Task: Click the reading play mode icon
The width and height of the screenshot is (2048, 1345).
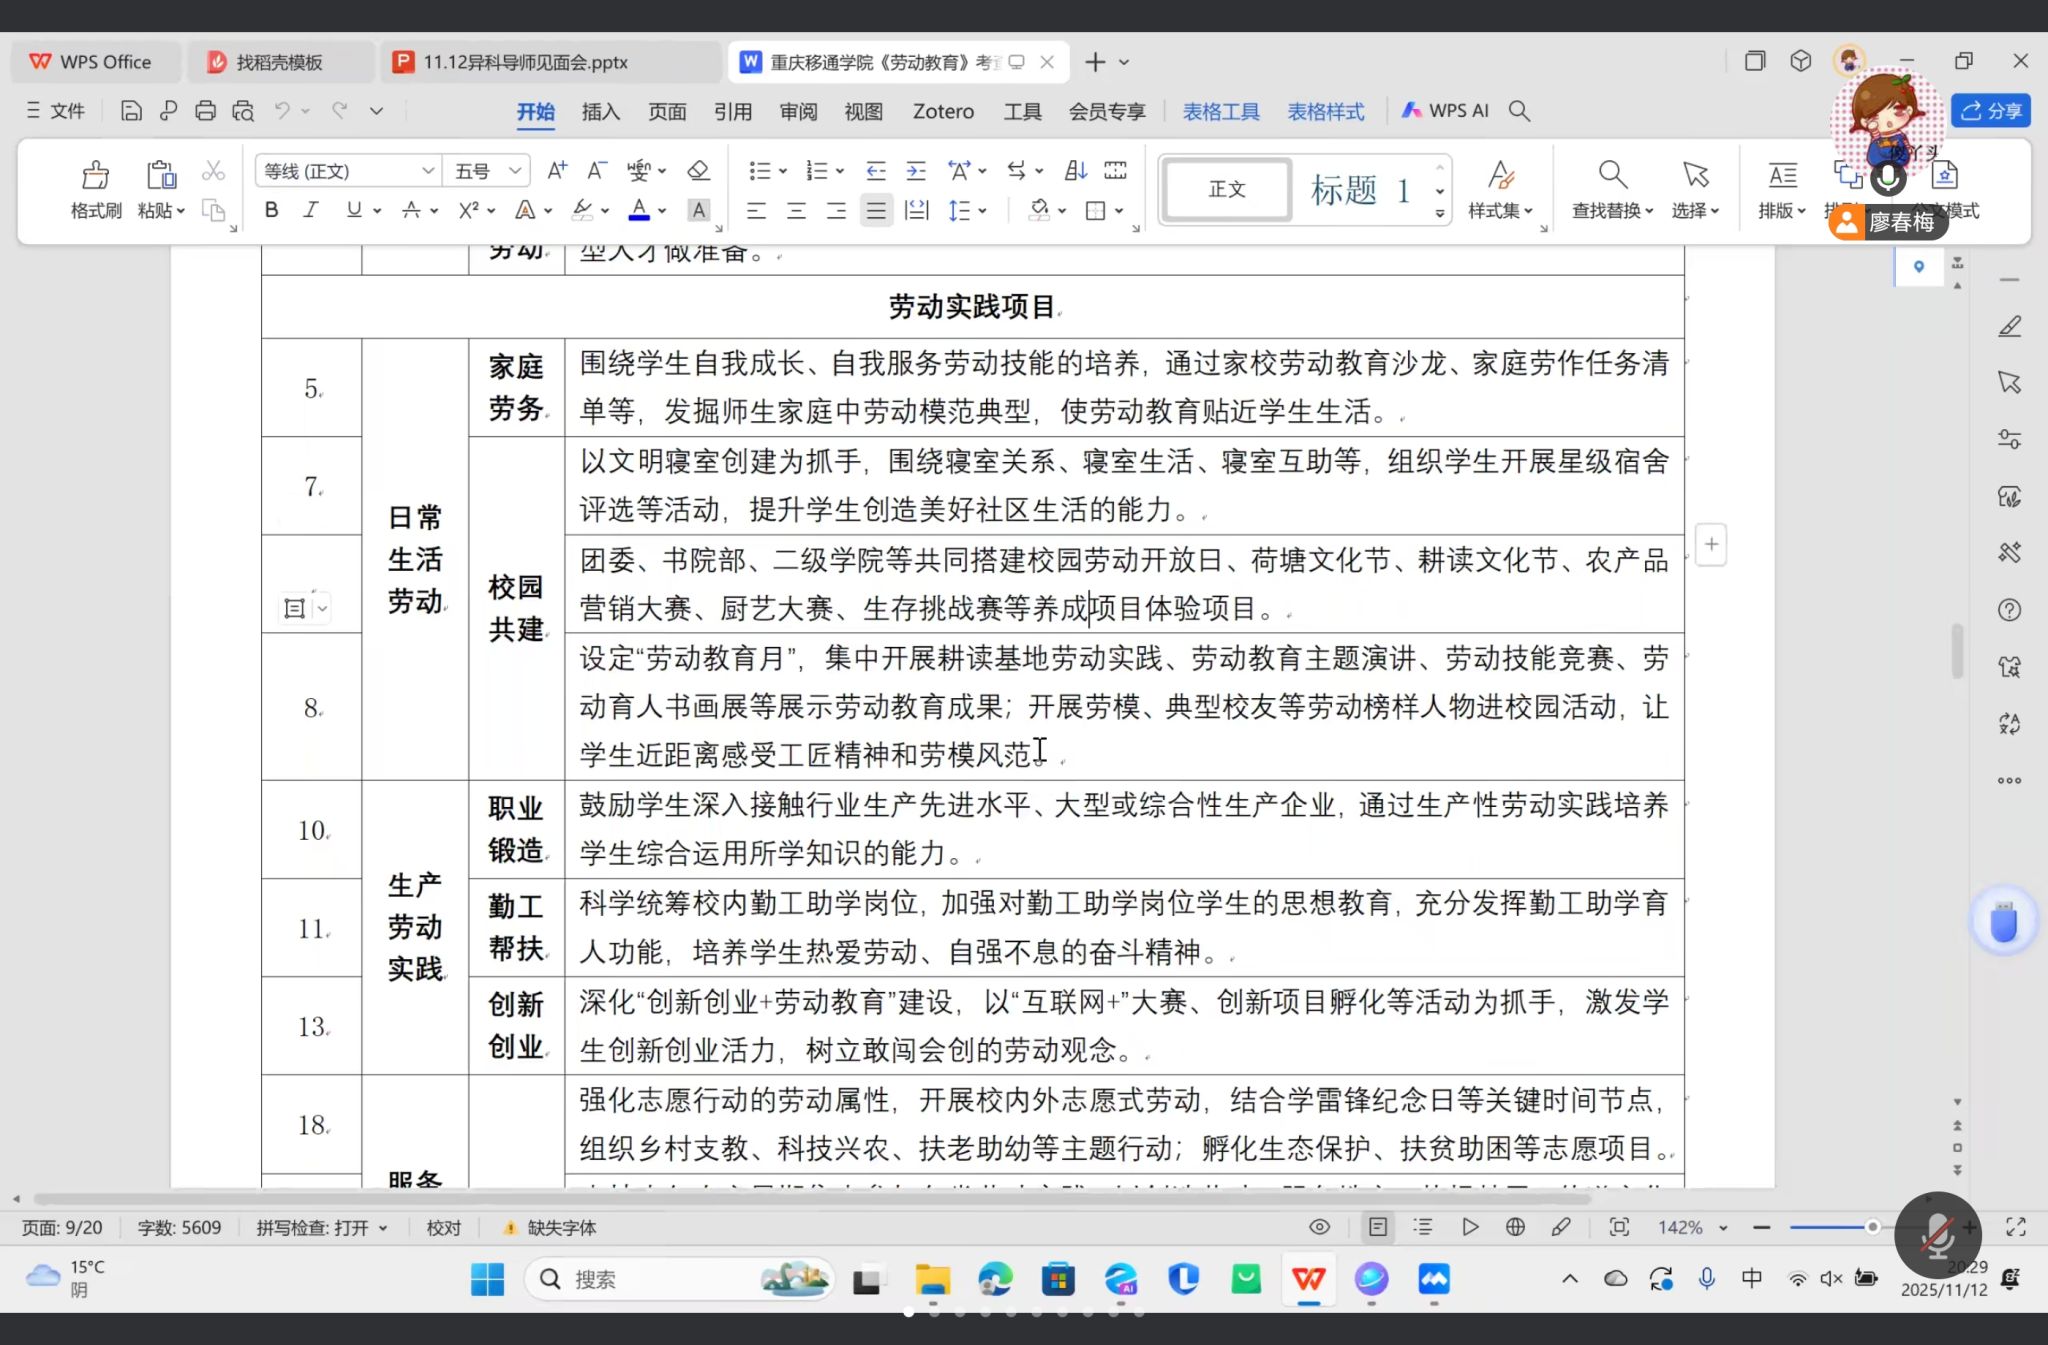Action: [1470, 1227]
